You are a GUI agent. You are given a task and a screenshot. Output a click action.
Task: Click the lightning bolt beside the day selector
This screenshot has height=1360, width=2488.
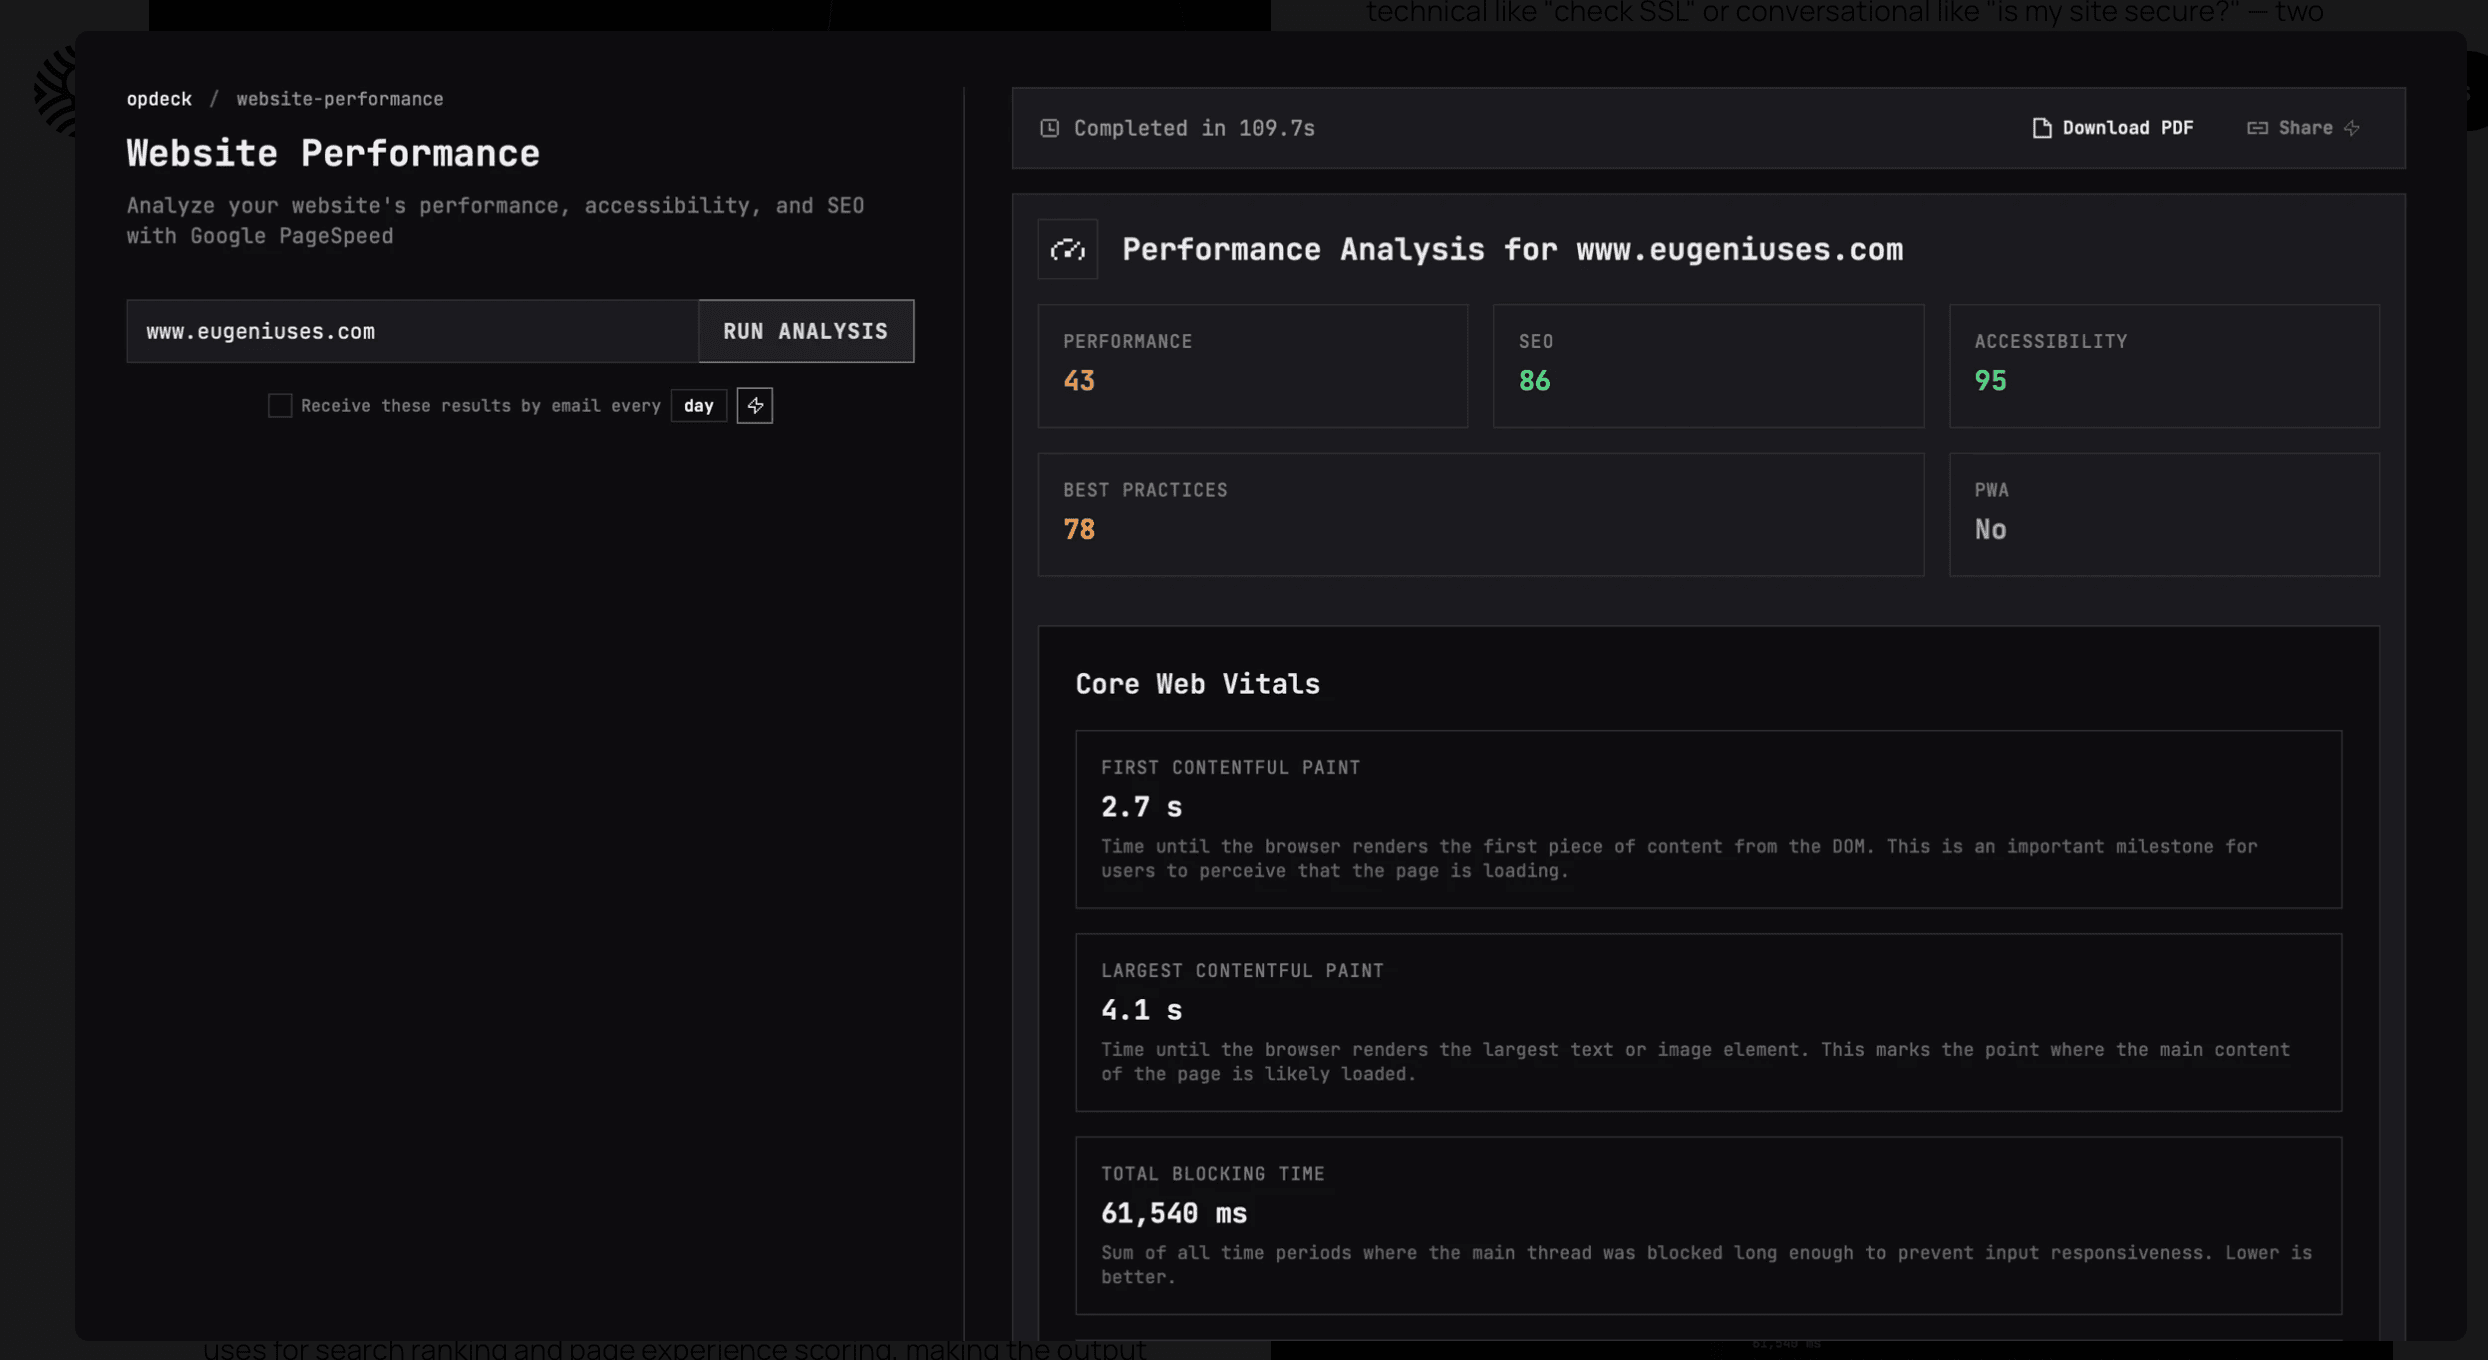[754, 405]
